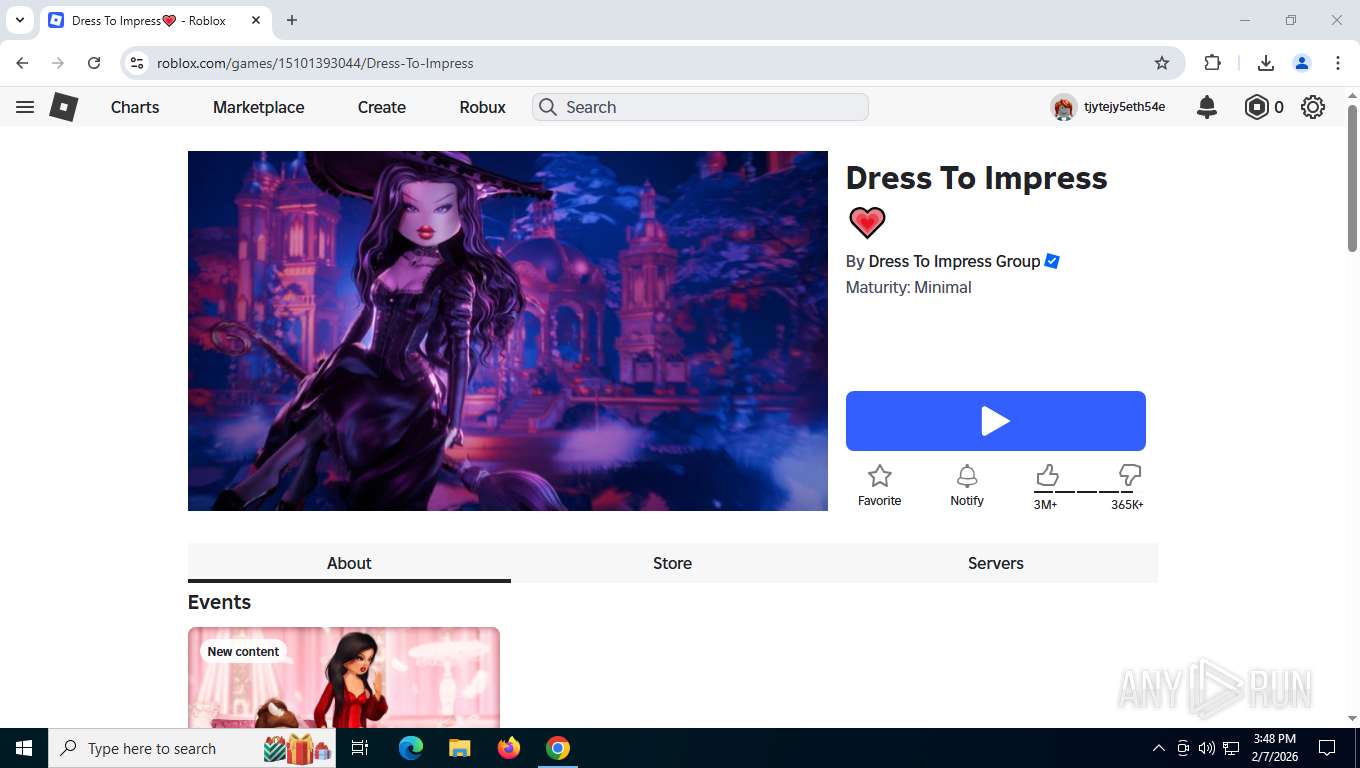Click the verified badge beside group name

coord(1052,261)
